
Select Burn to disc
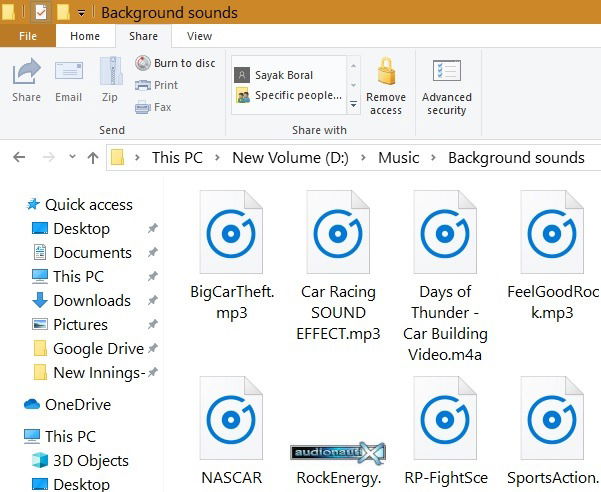[x=175, y=63]
